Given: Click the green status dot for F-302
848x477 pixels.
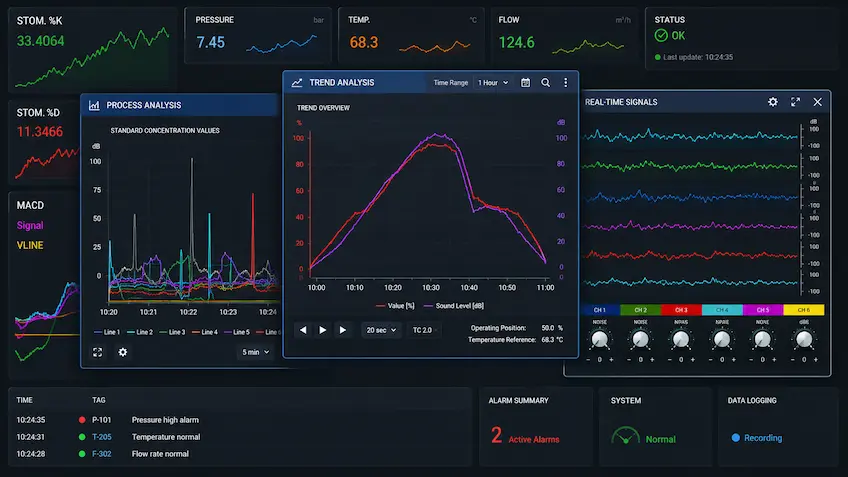Looking at the screenshot, I should pos(82,454).
